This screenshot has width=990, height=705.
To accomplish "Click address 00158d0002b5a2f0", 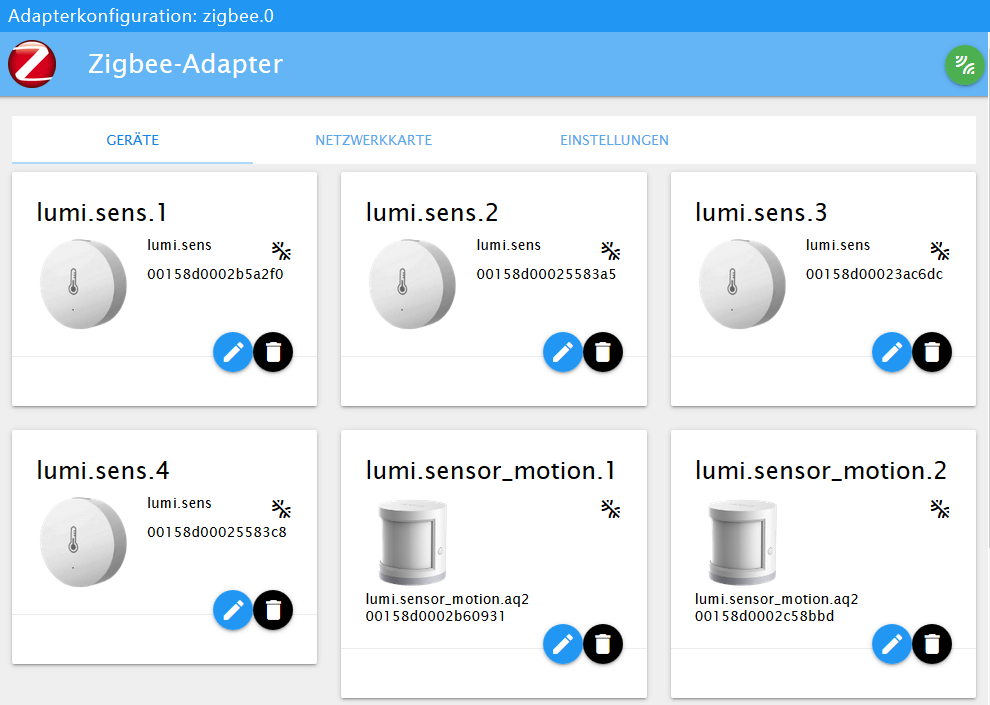I will [215, 274].
